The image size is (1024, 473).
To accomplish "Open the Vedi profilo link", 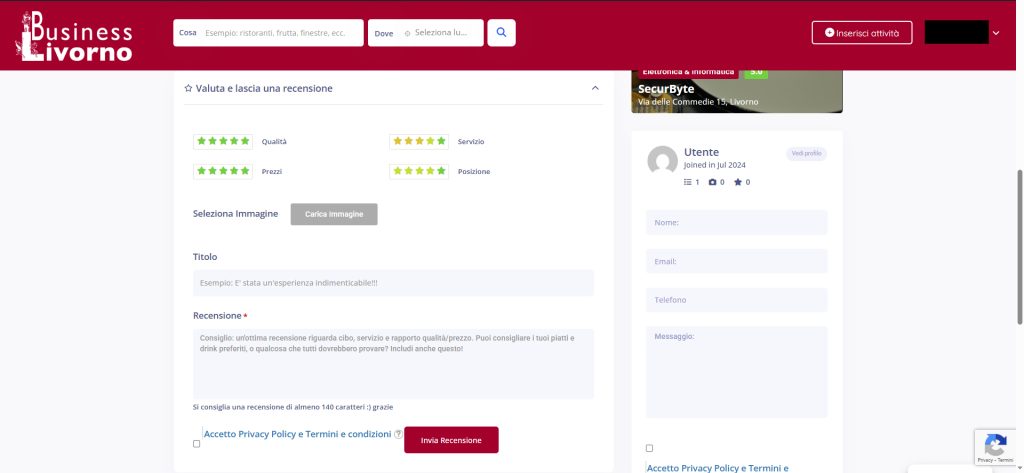I will click(x=806, y=153).
